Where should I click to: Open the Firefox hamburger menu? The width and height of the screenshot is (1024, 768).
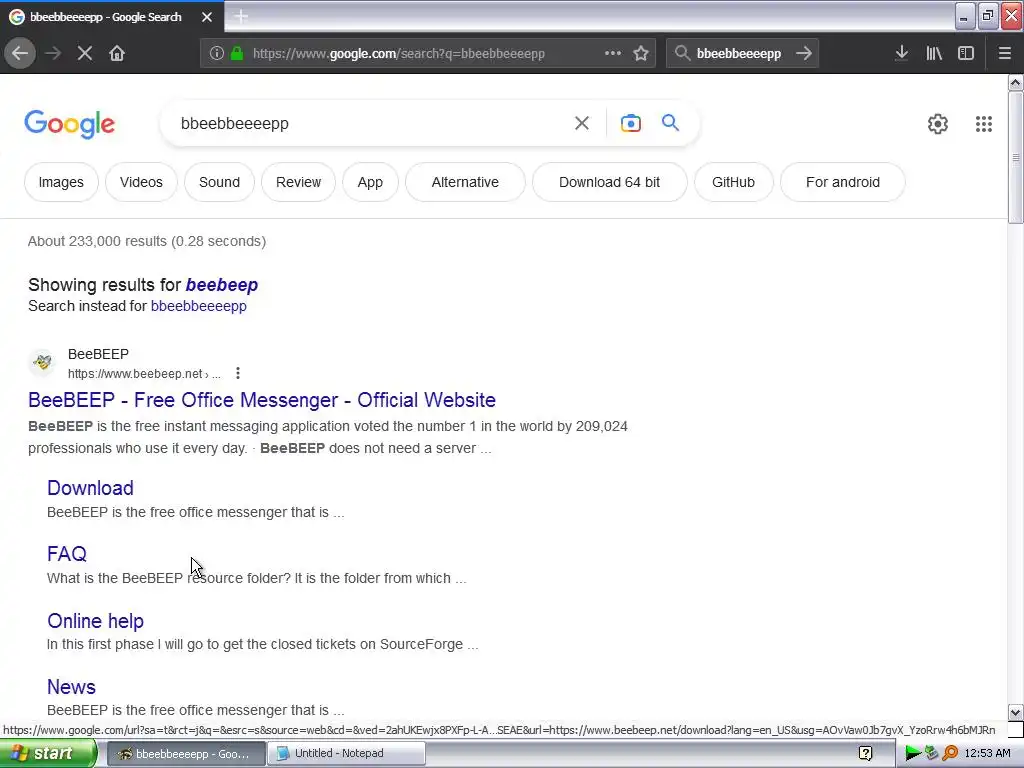1004,54
